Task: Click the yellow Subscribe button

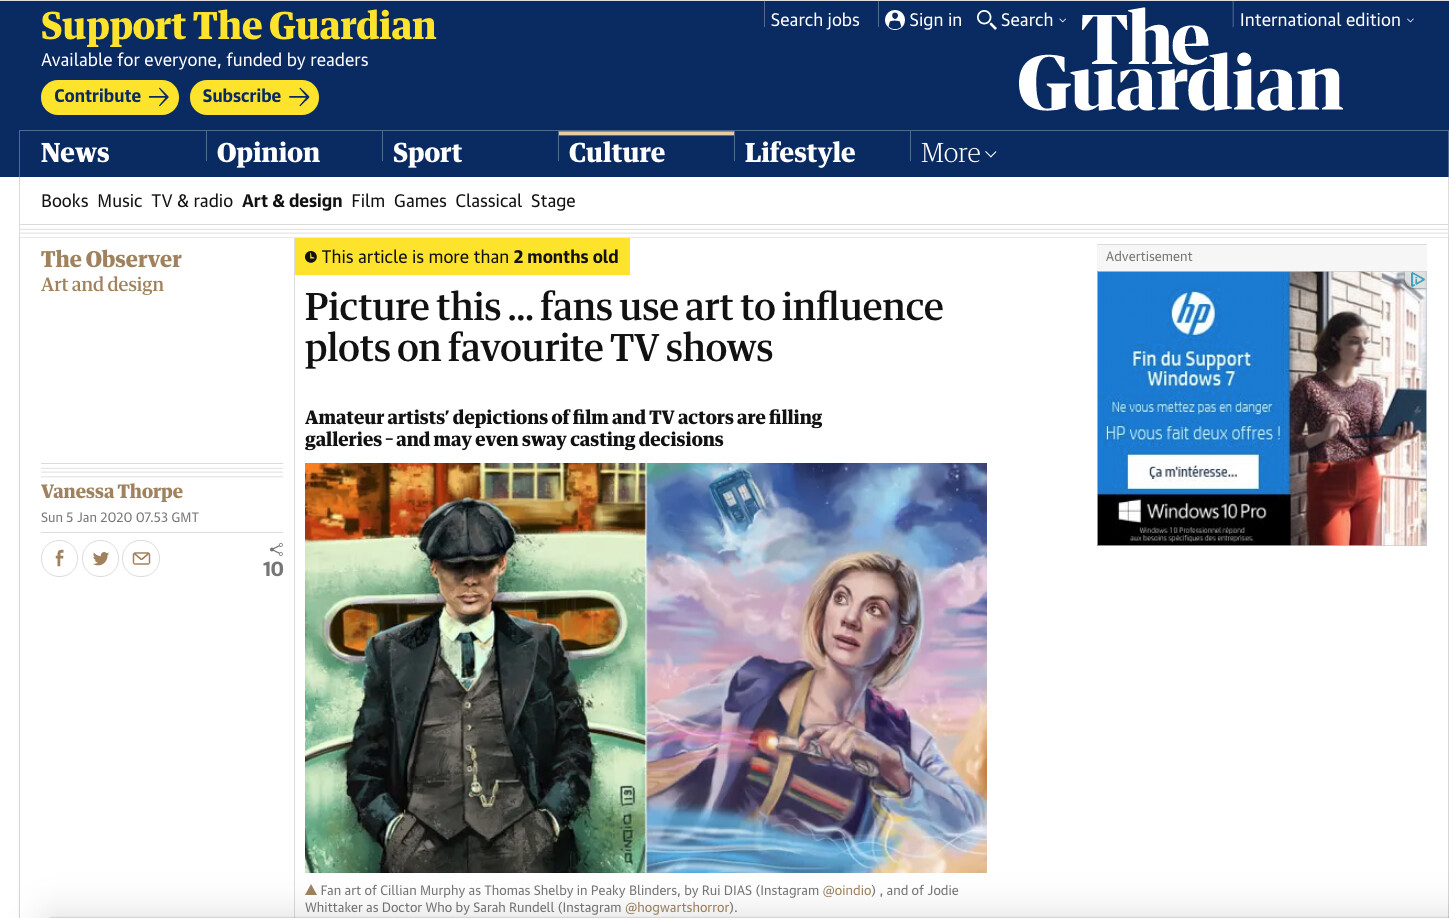Action: click(254, 97)
